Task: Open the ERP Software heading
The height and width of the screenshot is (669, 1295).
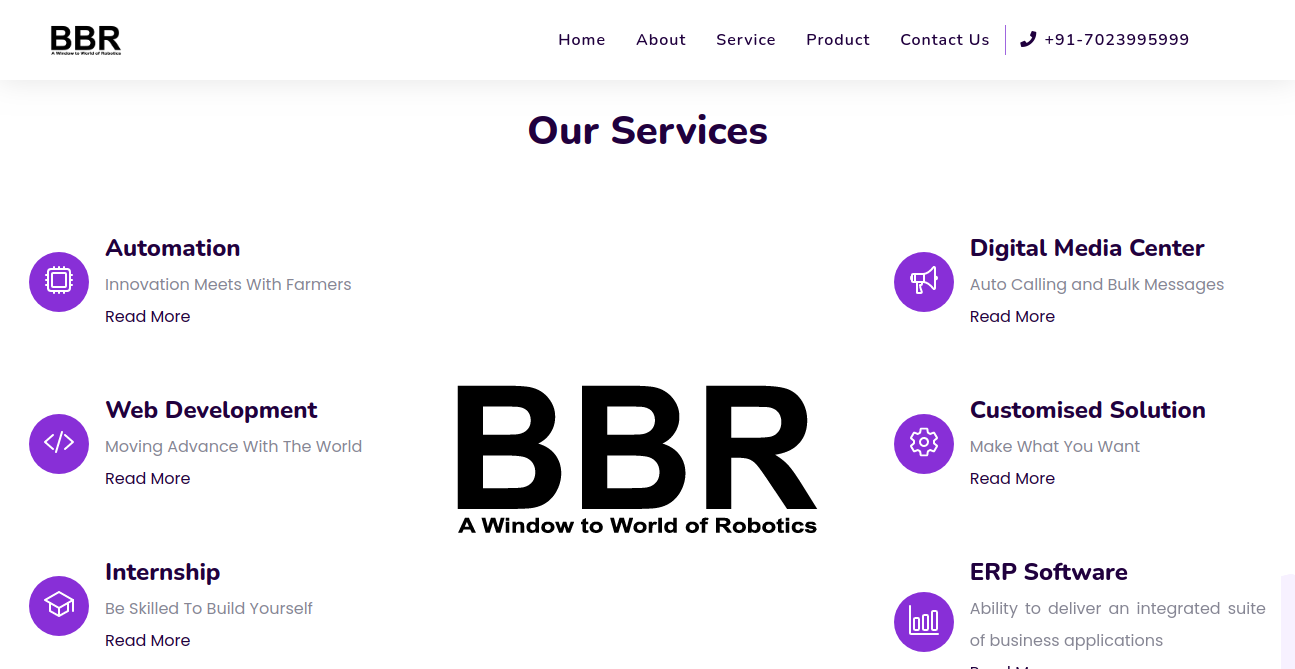Action: [x=1049, y=572]
